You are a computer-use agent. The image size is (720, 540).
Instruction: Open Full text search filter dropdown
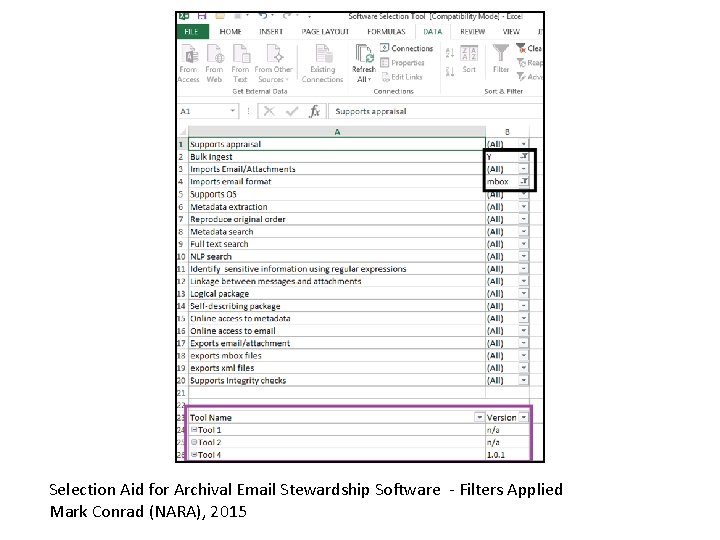coord(523,244)
